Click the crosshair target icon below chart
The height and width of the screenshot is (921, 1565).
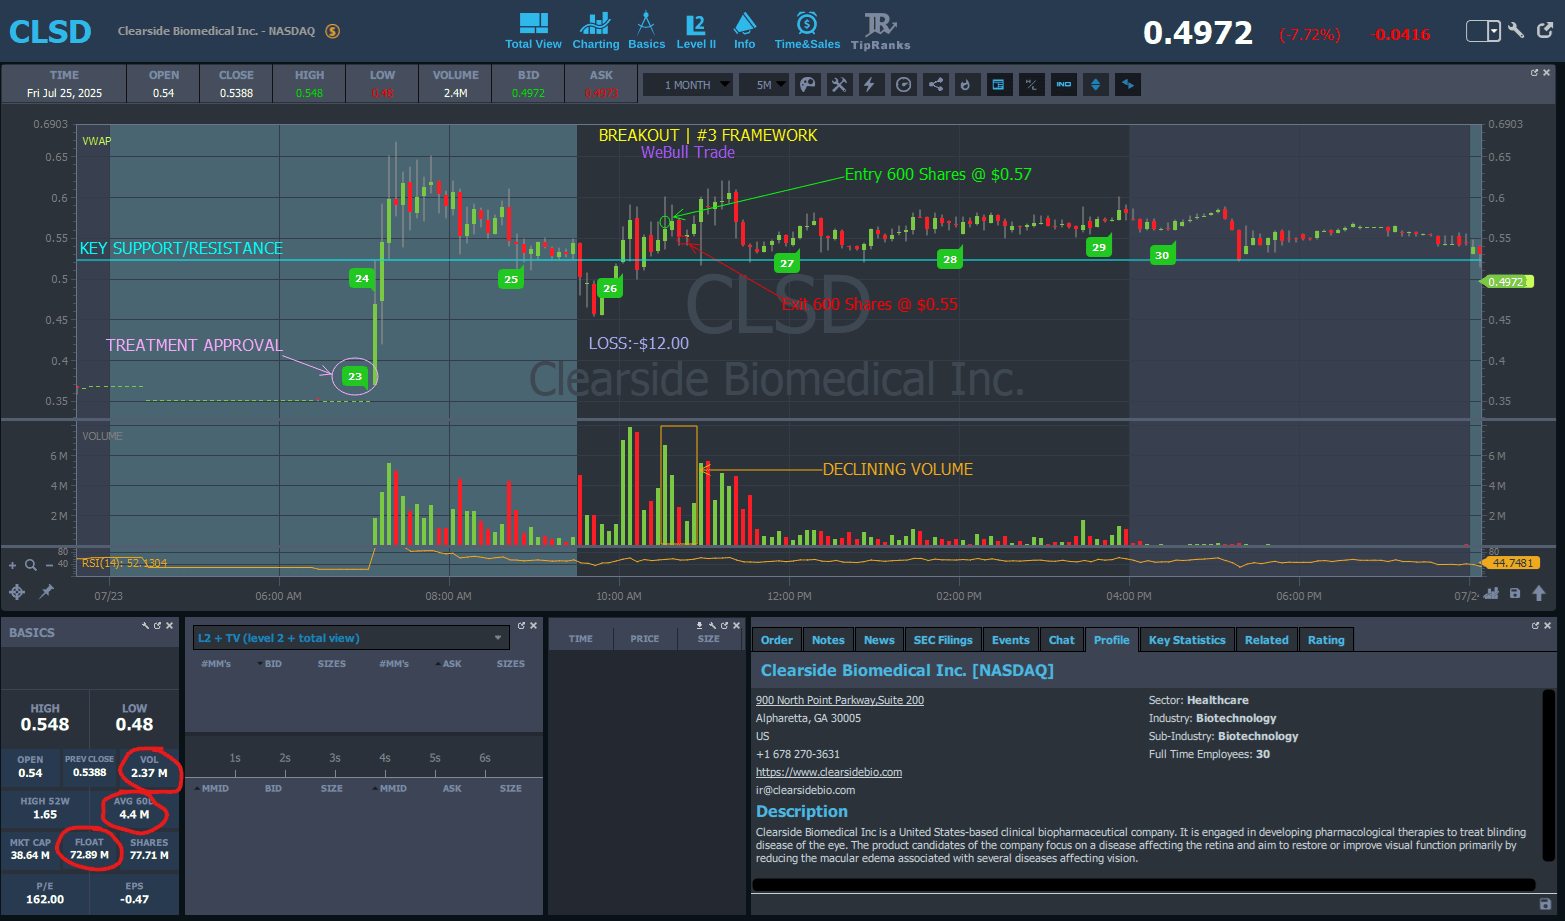(17, 592)
